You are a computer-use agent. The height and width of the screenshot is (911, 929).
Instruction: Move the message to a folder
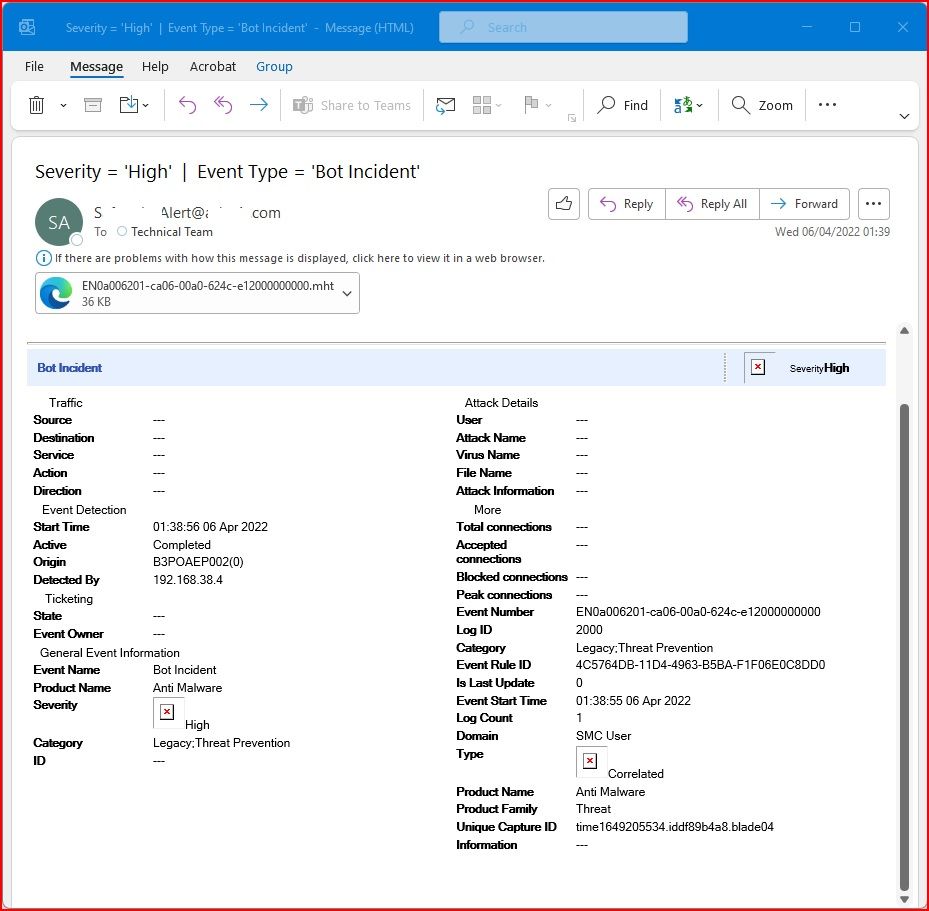pyautogui.click(x=128, y=105)
